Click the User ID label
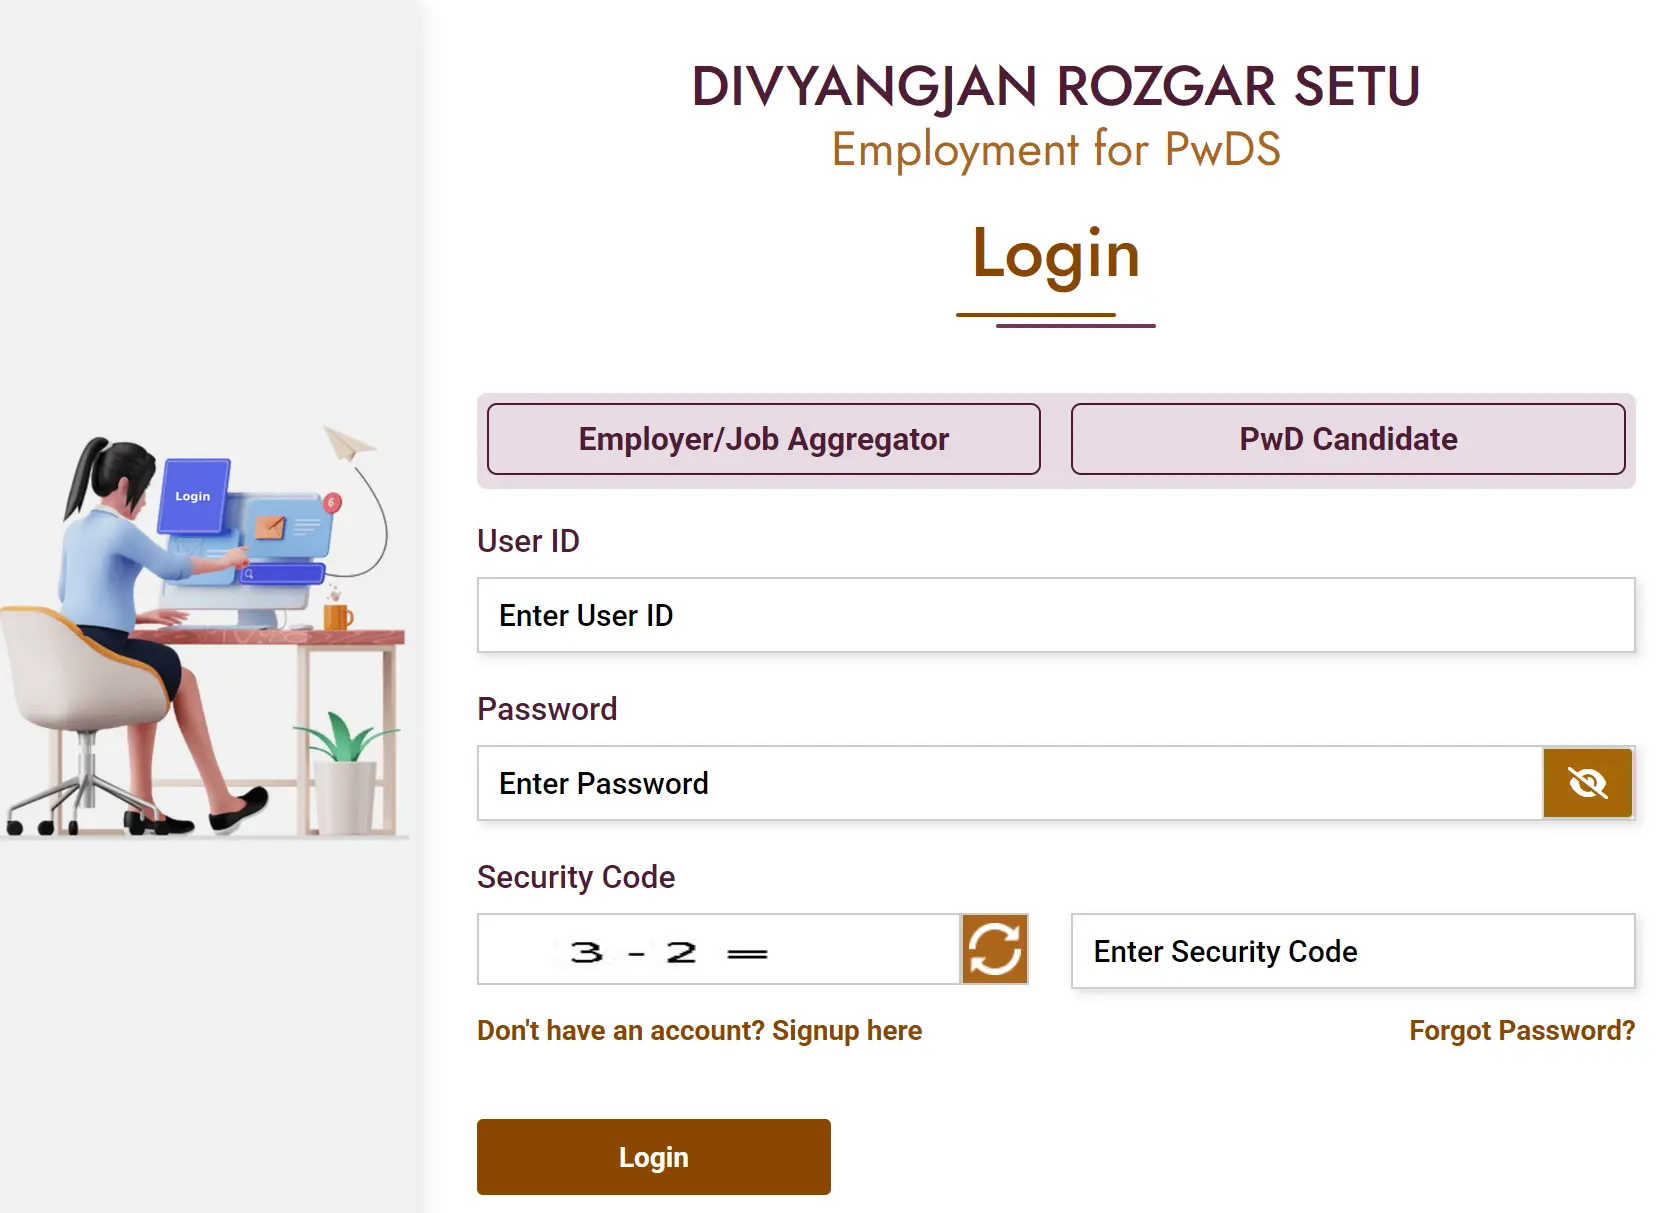This screenshot has height=1213, width=1679. 528,541
